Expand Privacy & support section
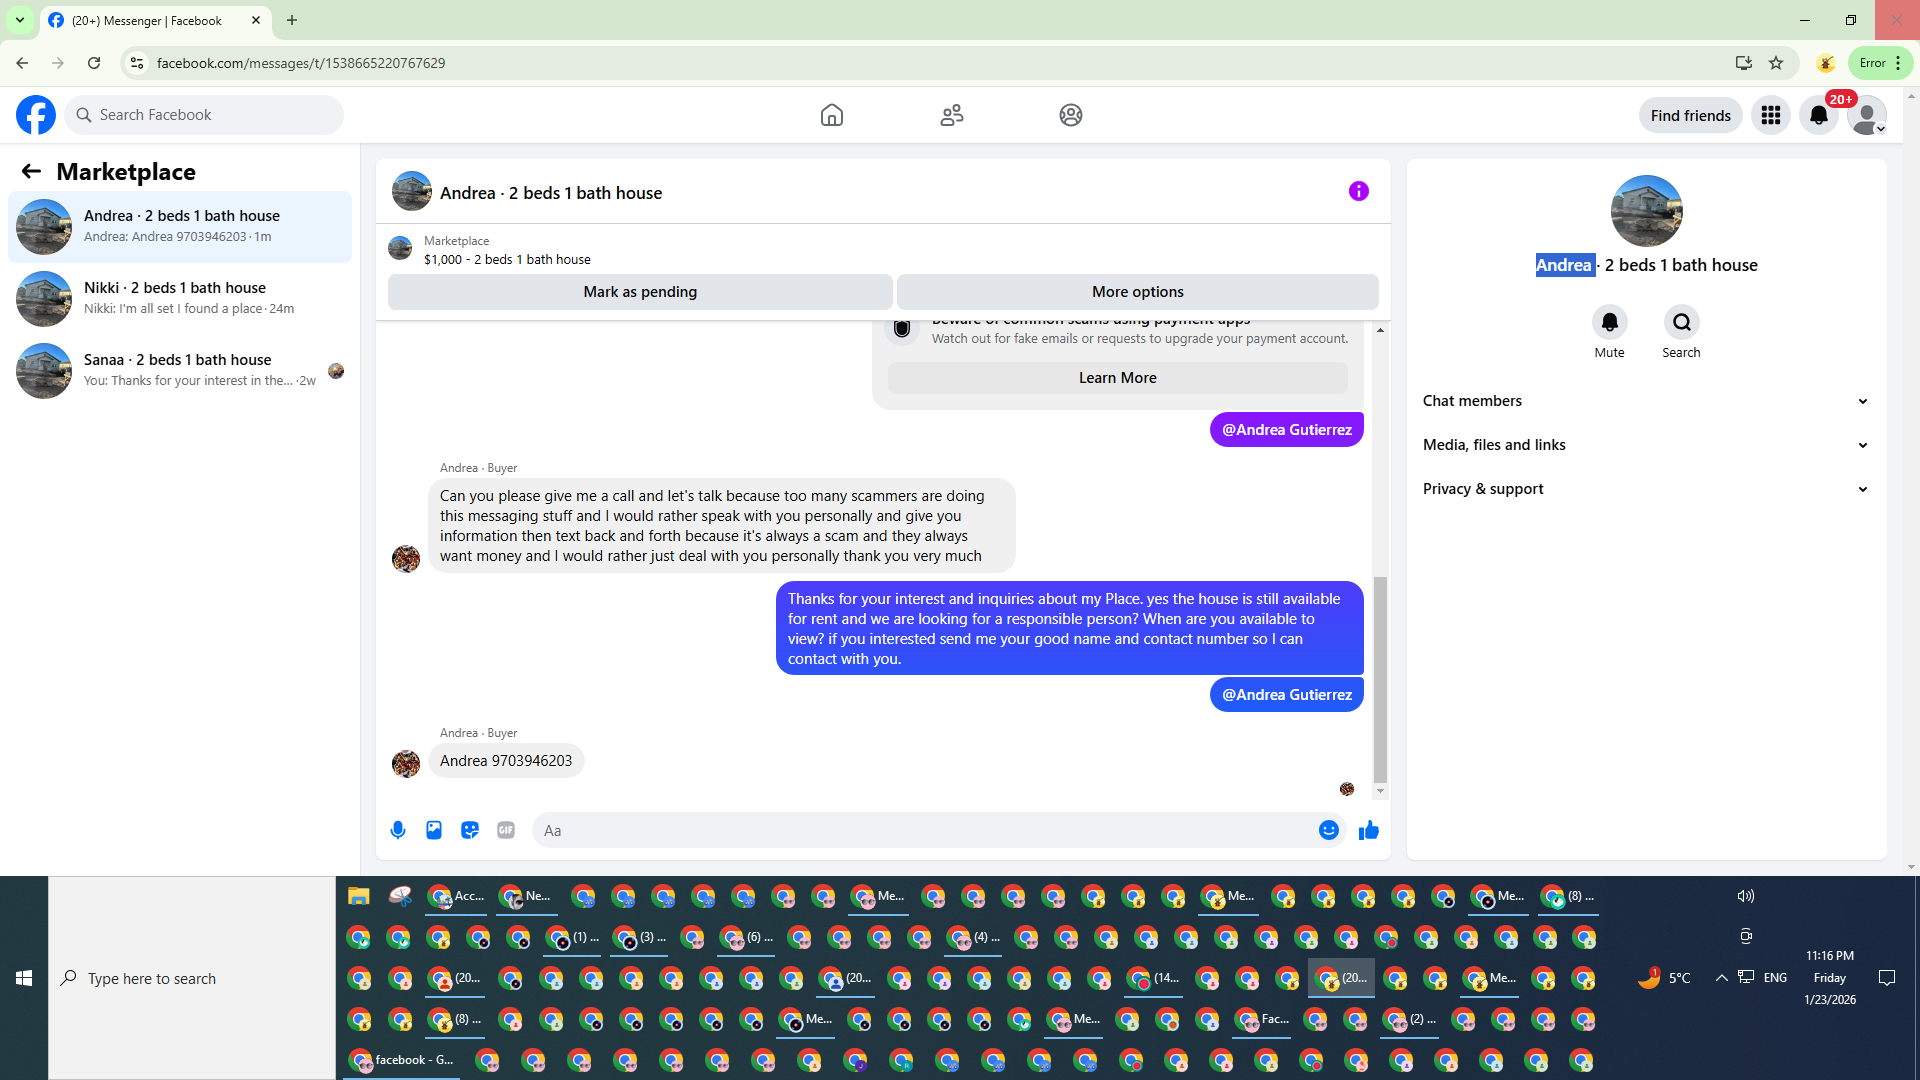 [x=1645, y=489]
